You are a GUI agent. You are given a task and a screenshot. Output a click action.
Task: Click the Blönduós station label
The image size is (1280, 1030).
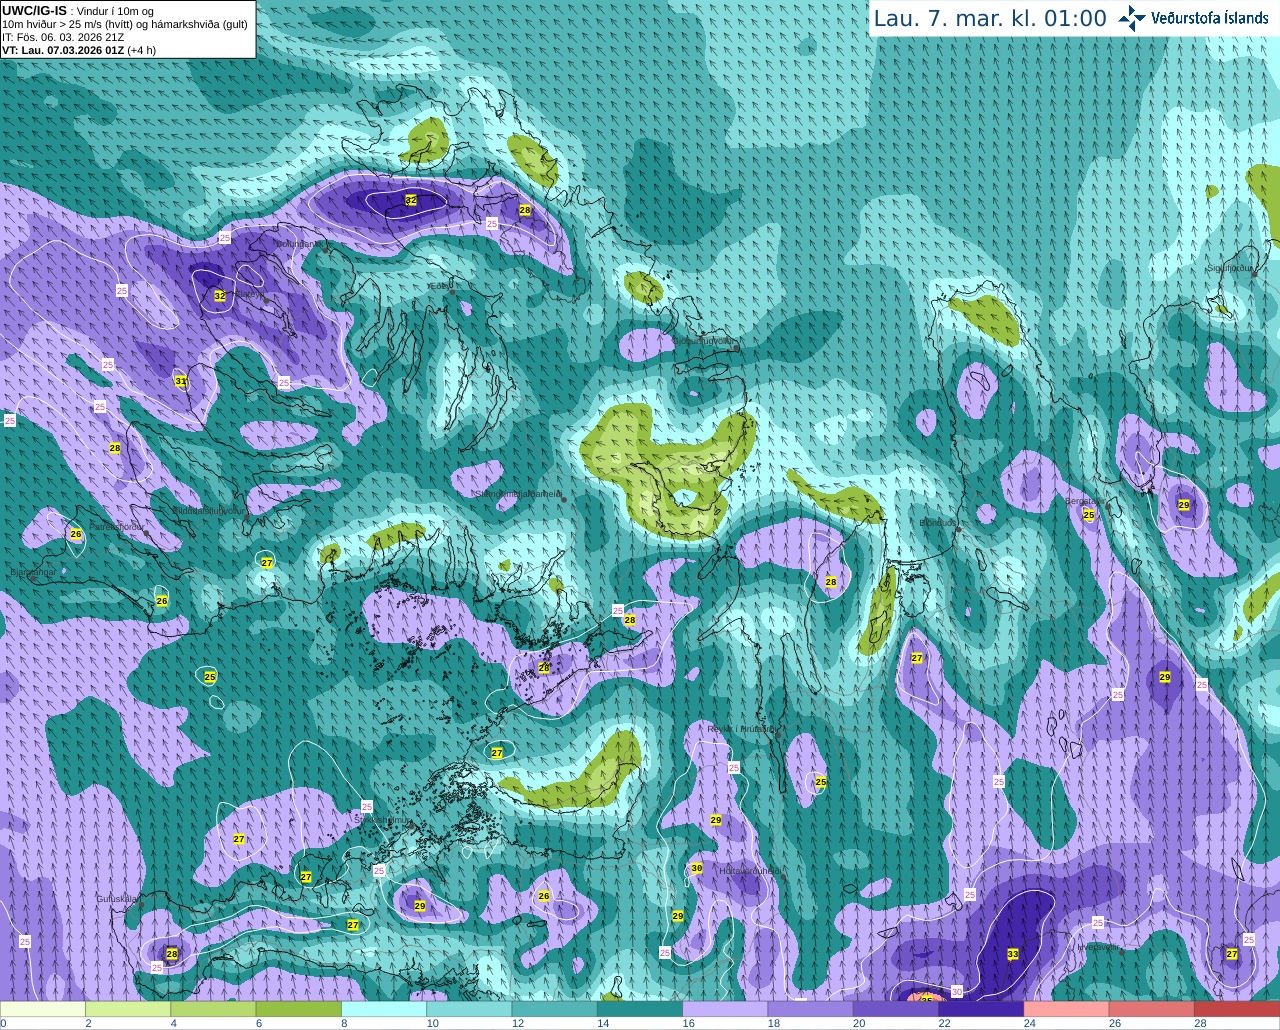[937, 522]
